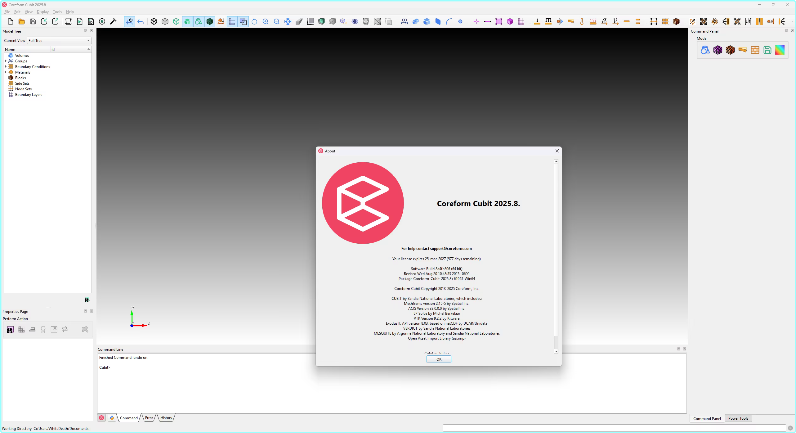Select the Command tab in command window

pos(129,418)
